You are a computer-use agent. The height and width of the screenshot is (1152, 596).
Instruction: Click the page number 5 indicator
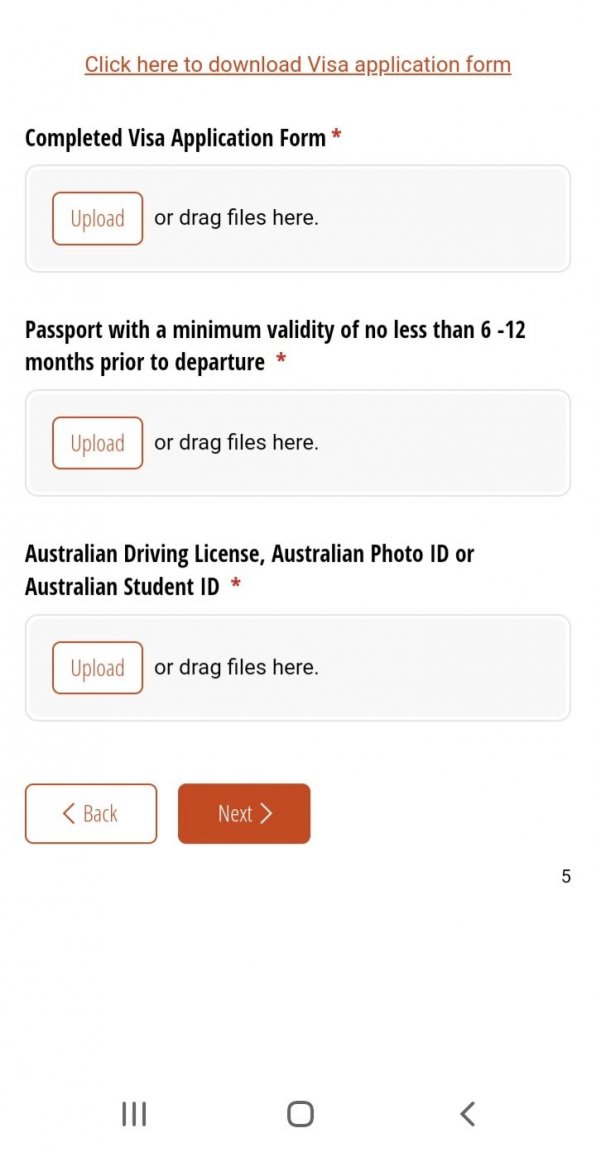click(566, 876)
